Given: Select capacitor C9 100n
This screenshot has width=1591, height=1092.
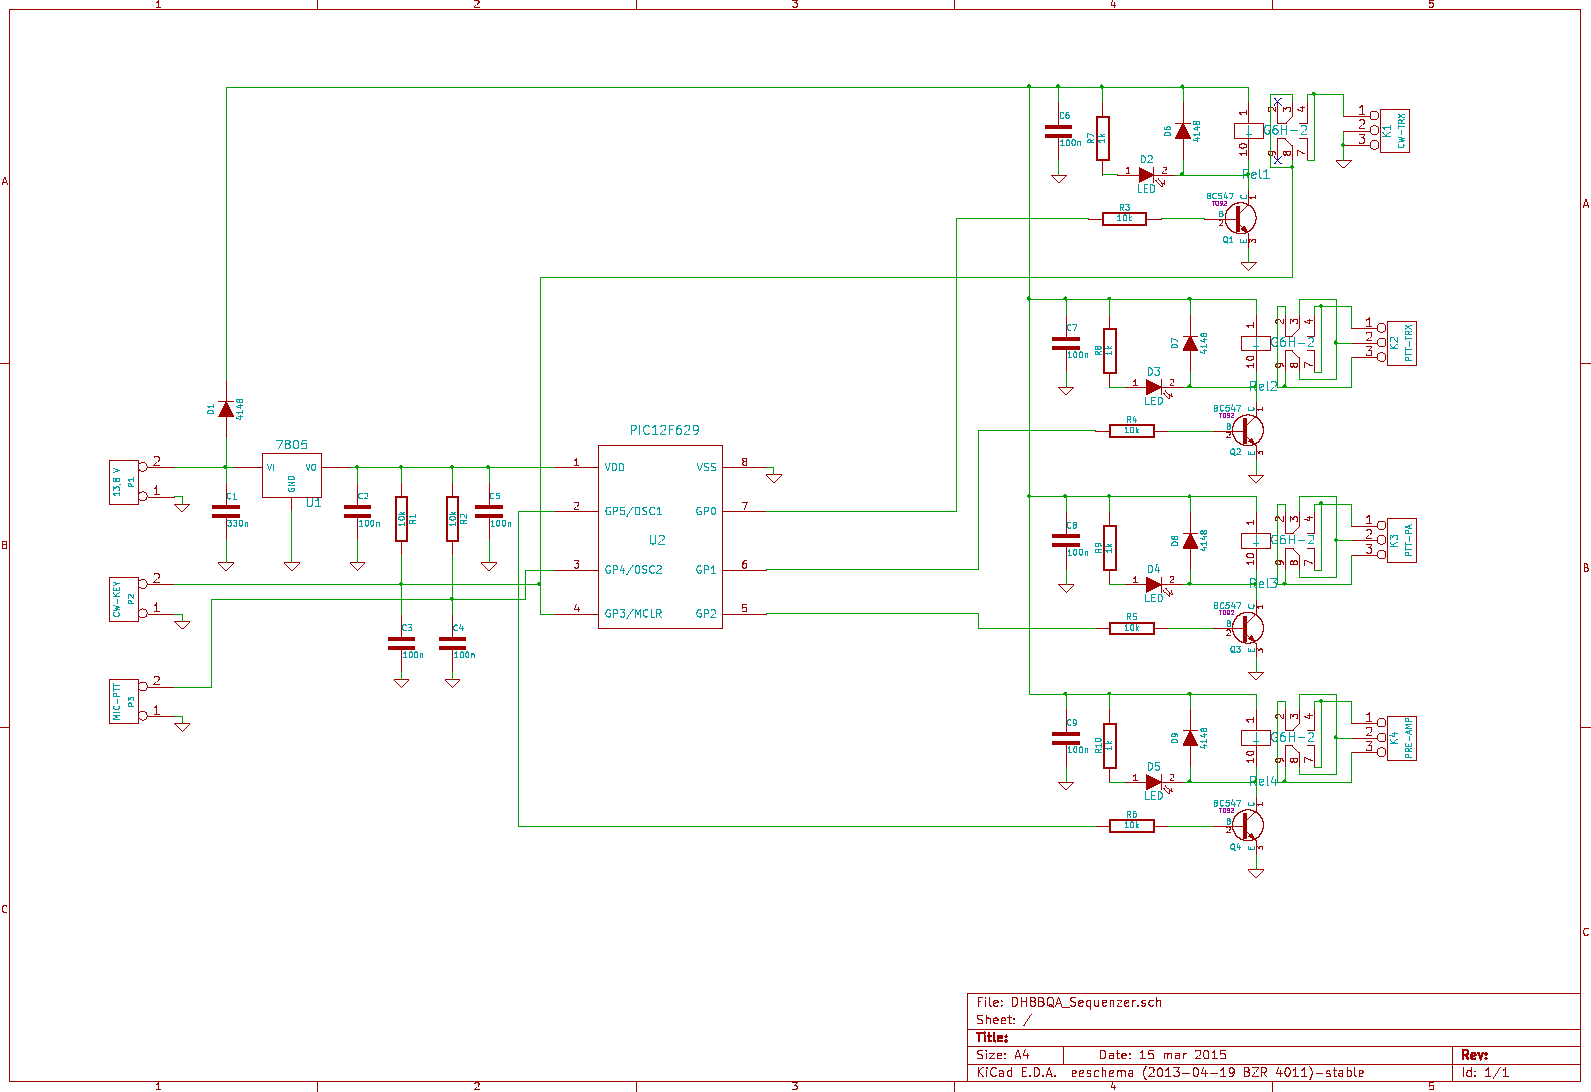Looking at the screenshot, I should coord(1065,738).
